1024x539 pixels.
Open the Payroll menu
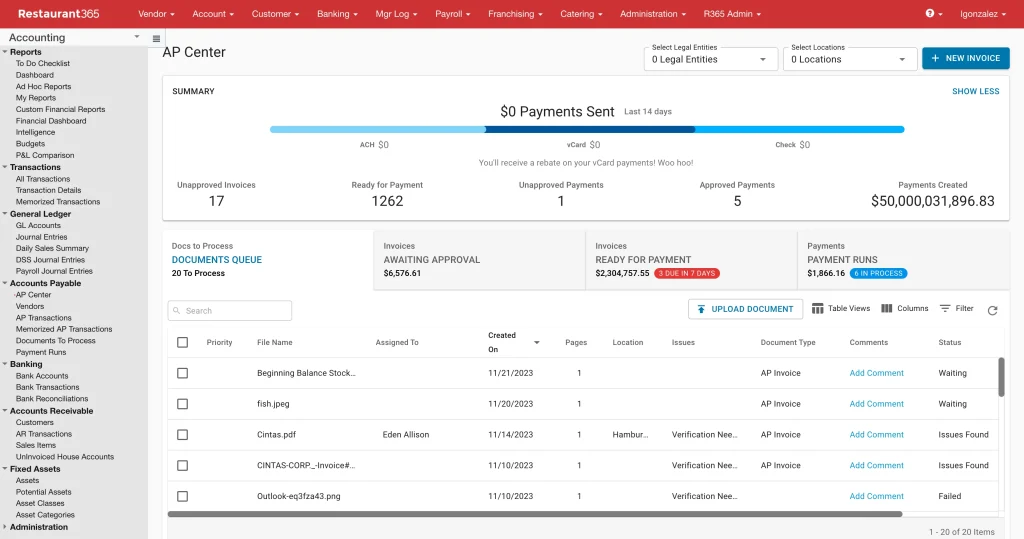453,14
